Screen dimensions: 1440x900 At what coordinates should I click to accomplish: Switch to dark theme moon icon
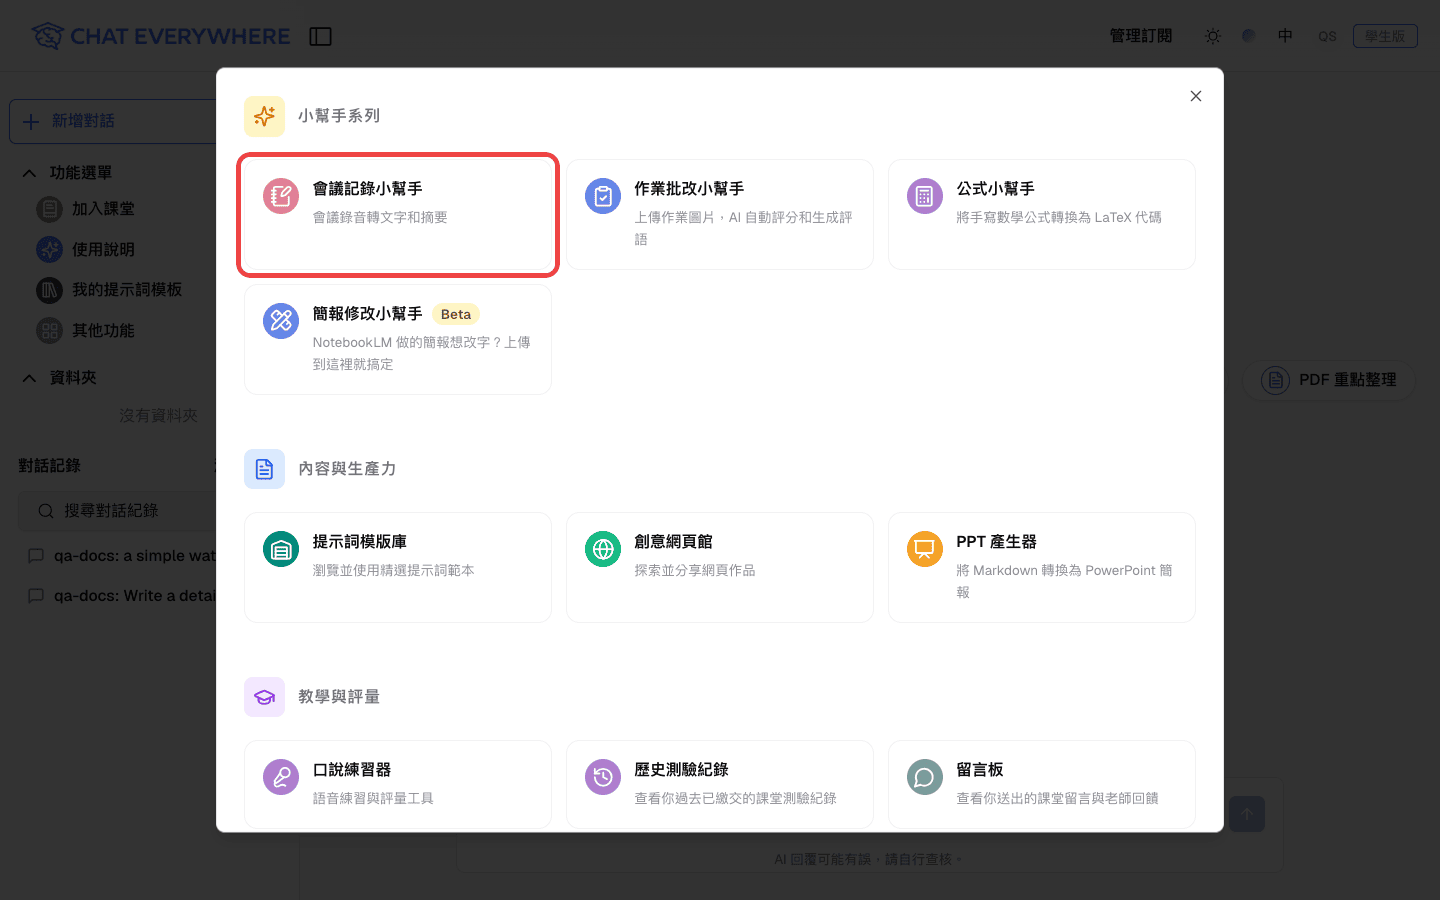tap(1249, 36)
